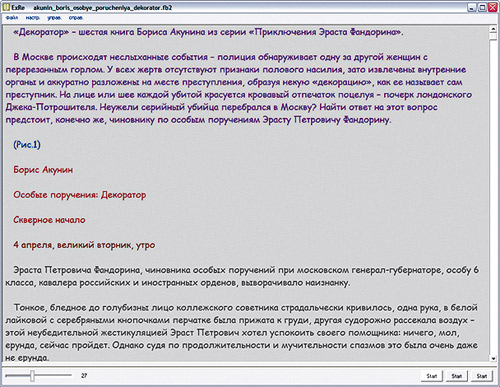
Task: Maximize the ExRe window
Action: click(482, 7)
